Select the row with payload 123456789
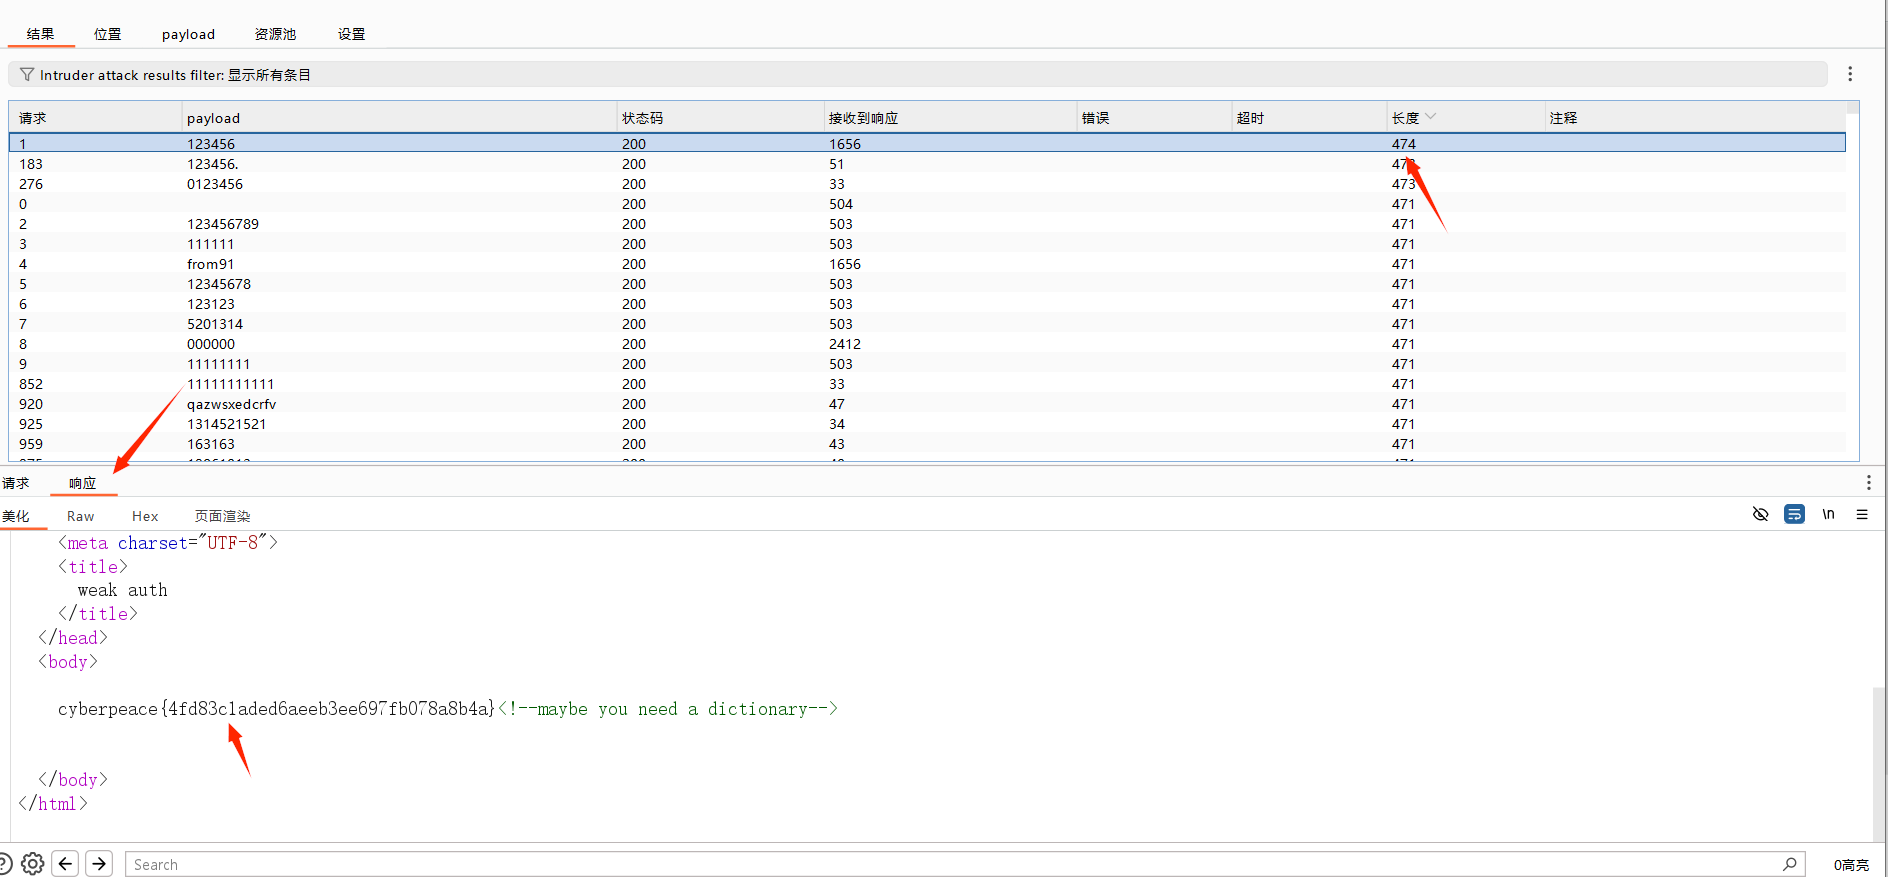Viewport: 1888px width, 877px height. click(x=927, y=224)
